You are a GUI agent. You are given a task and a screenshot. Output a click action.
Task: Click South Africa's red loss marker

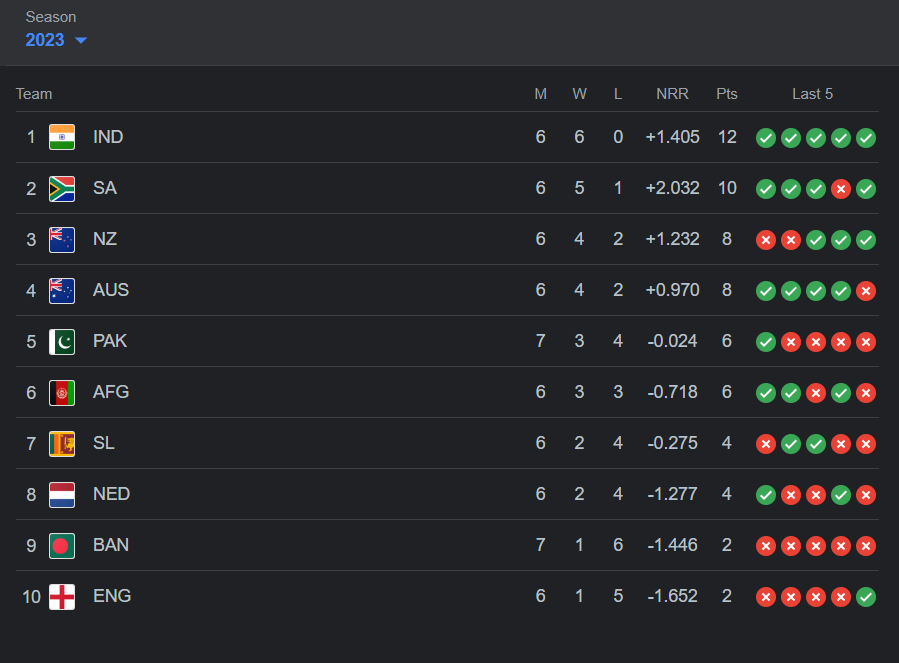(x=841, y=189)
